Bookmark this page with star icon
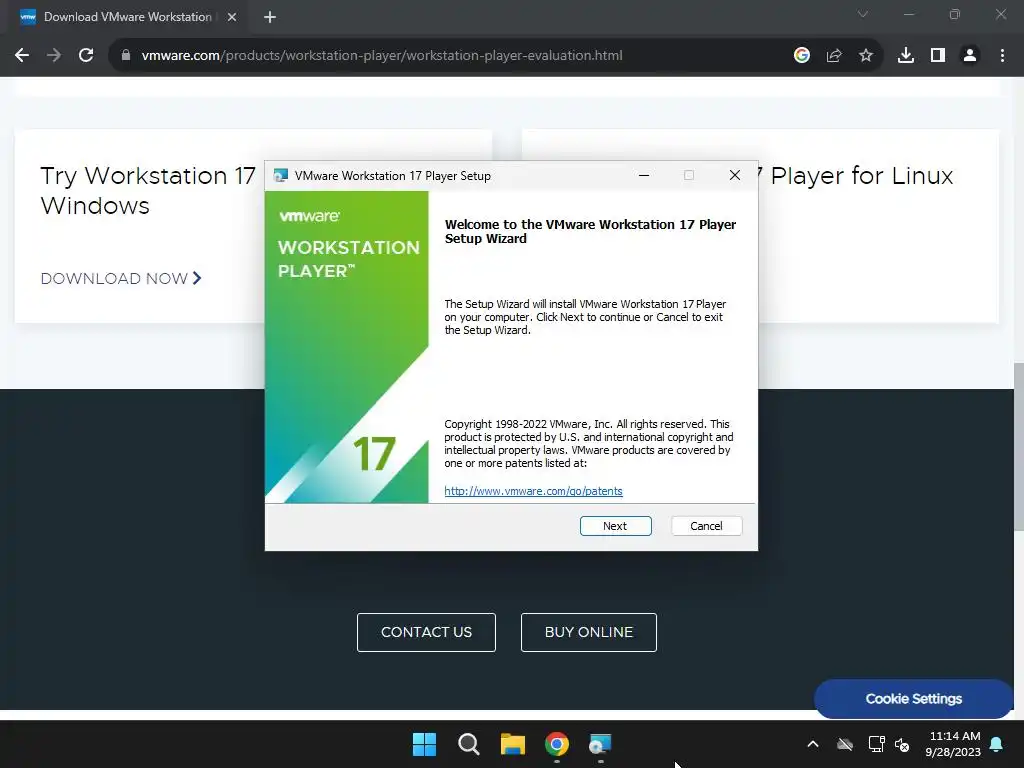The width and height of the screenshot is (1024, 768). (866, 56)
